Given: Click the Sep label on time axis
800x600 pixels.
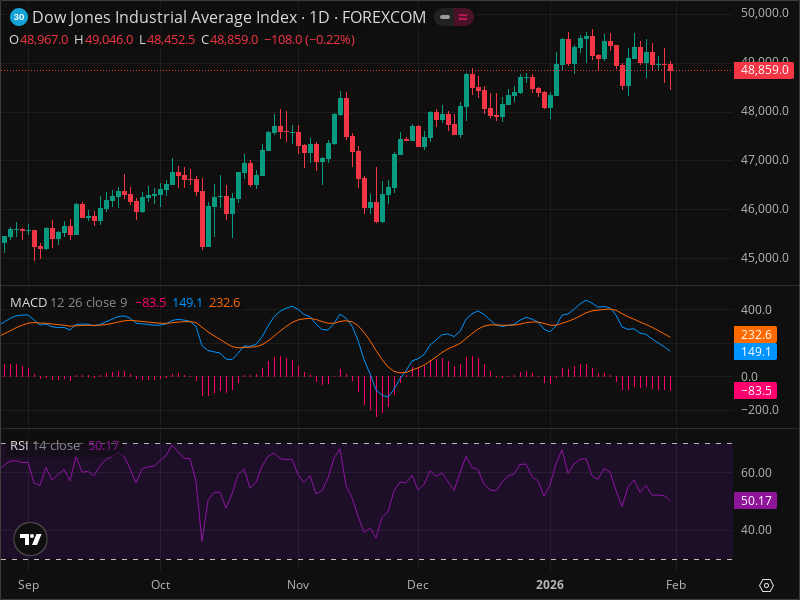Looking at the screenshot, I should coord(28,585).
